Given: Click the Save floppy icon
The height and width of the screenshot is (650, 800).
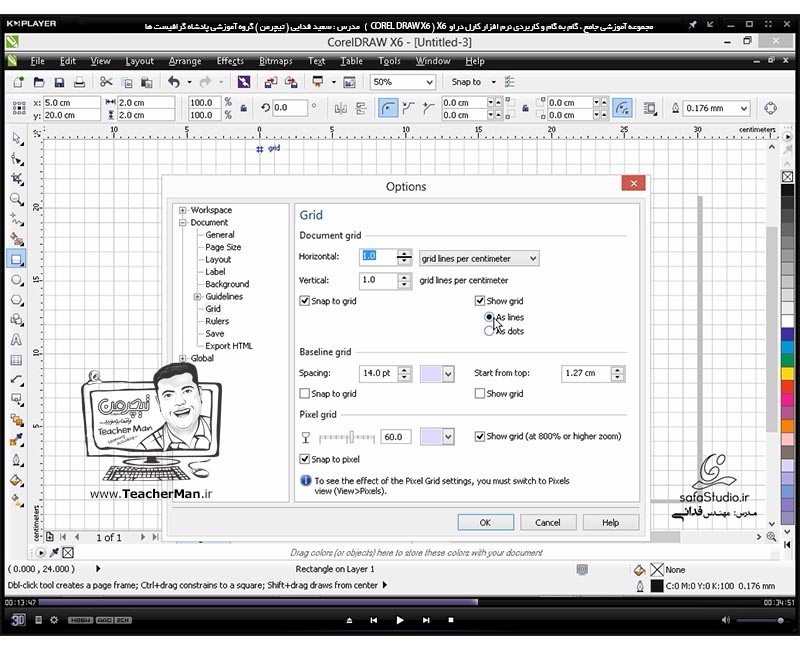Looking at the screenshot, I should [x=59, y=82].
